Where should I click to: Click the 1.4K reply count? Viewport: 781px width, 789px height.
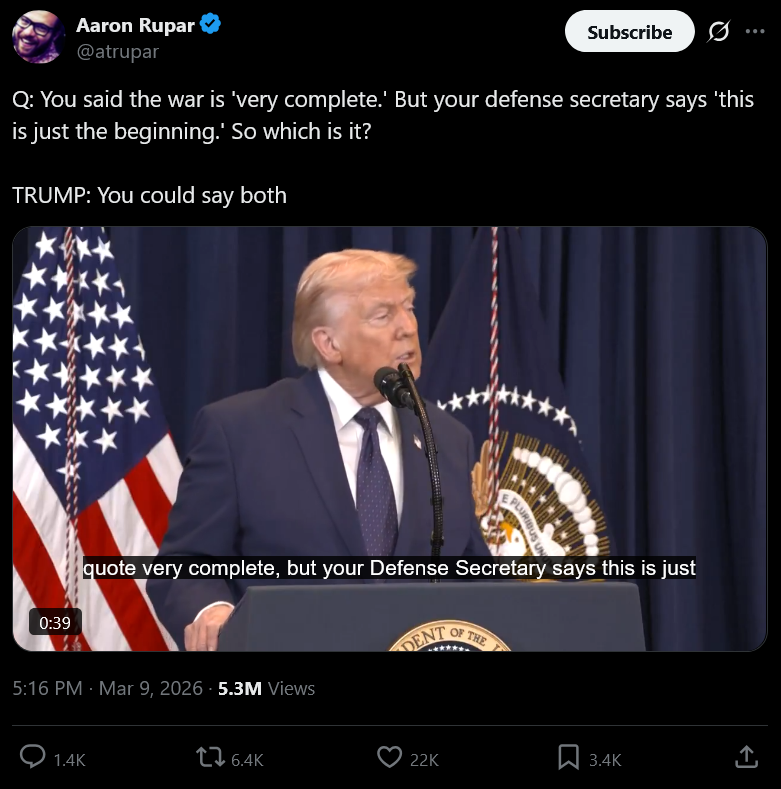pos(69,759)
